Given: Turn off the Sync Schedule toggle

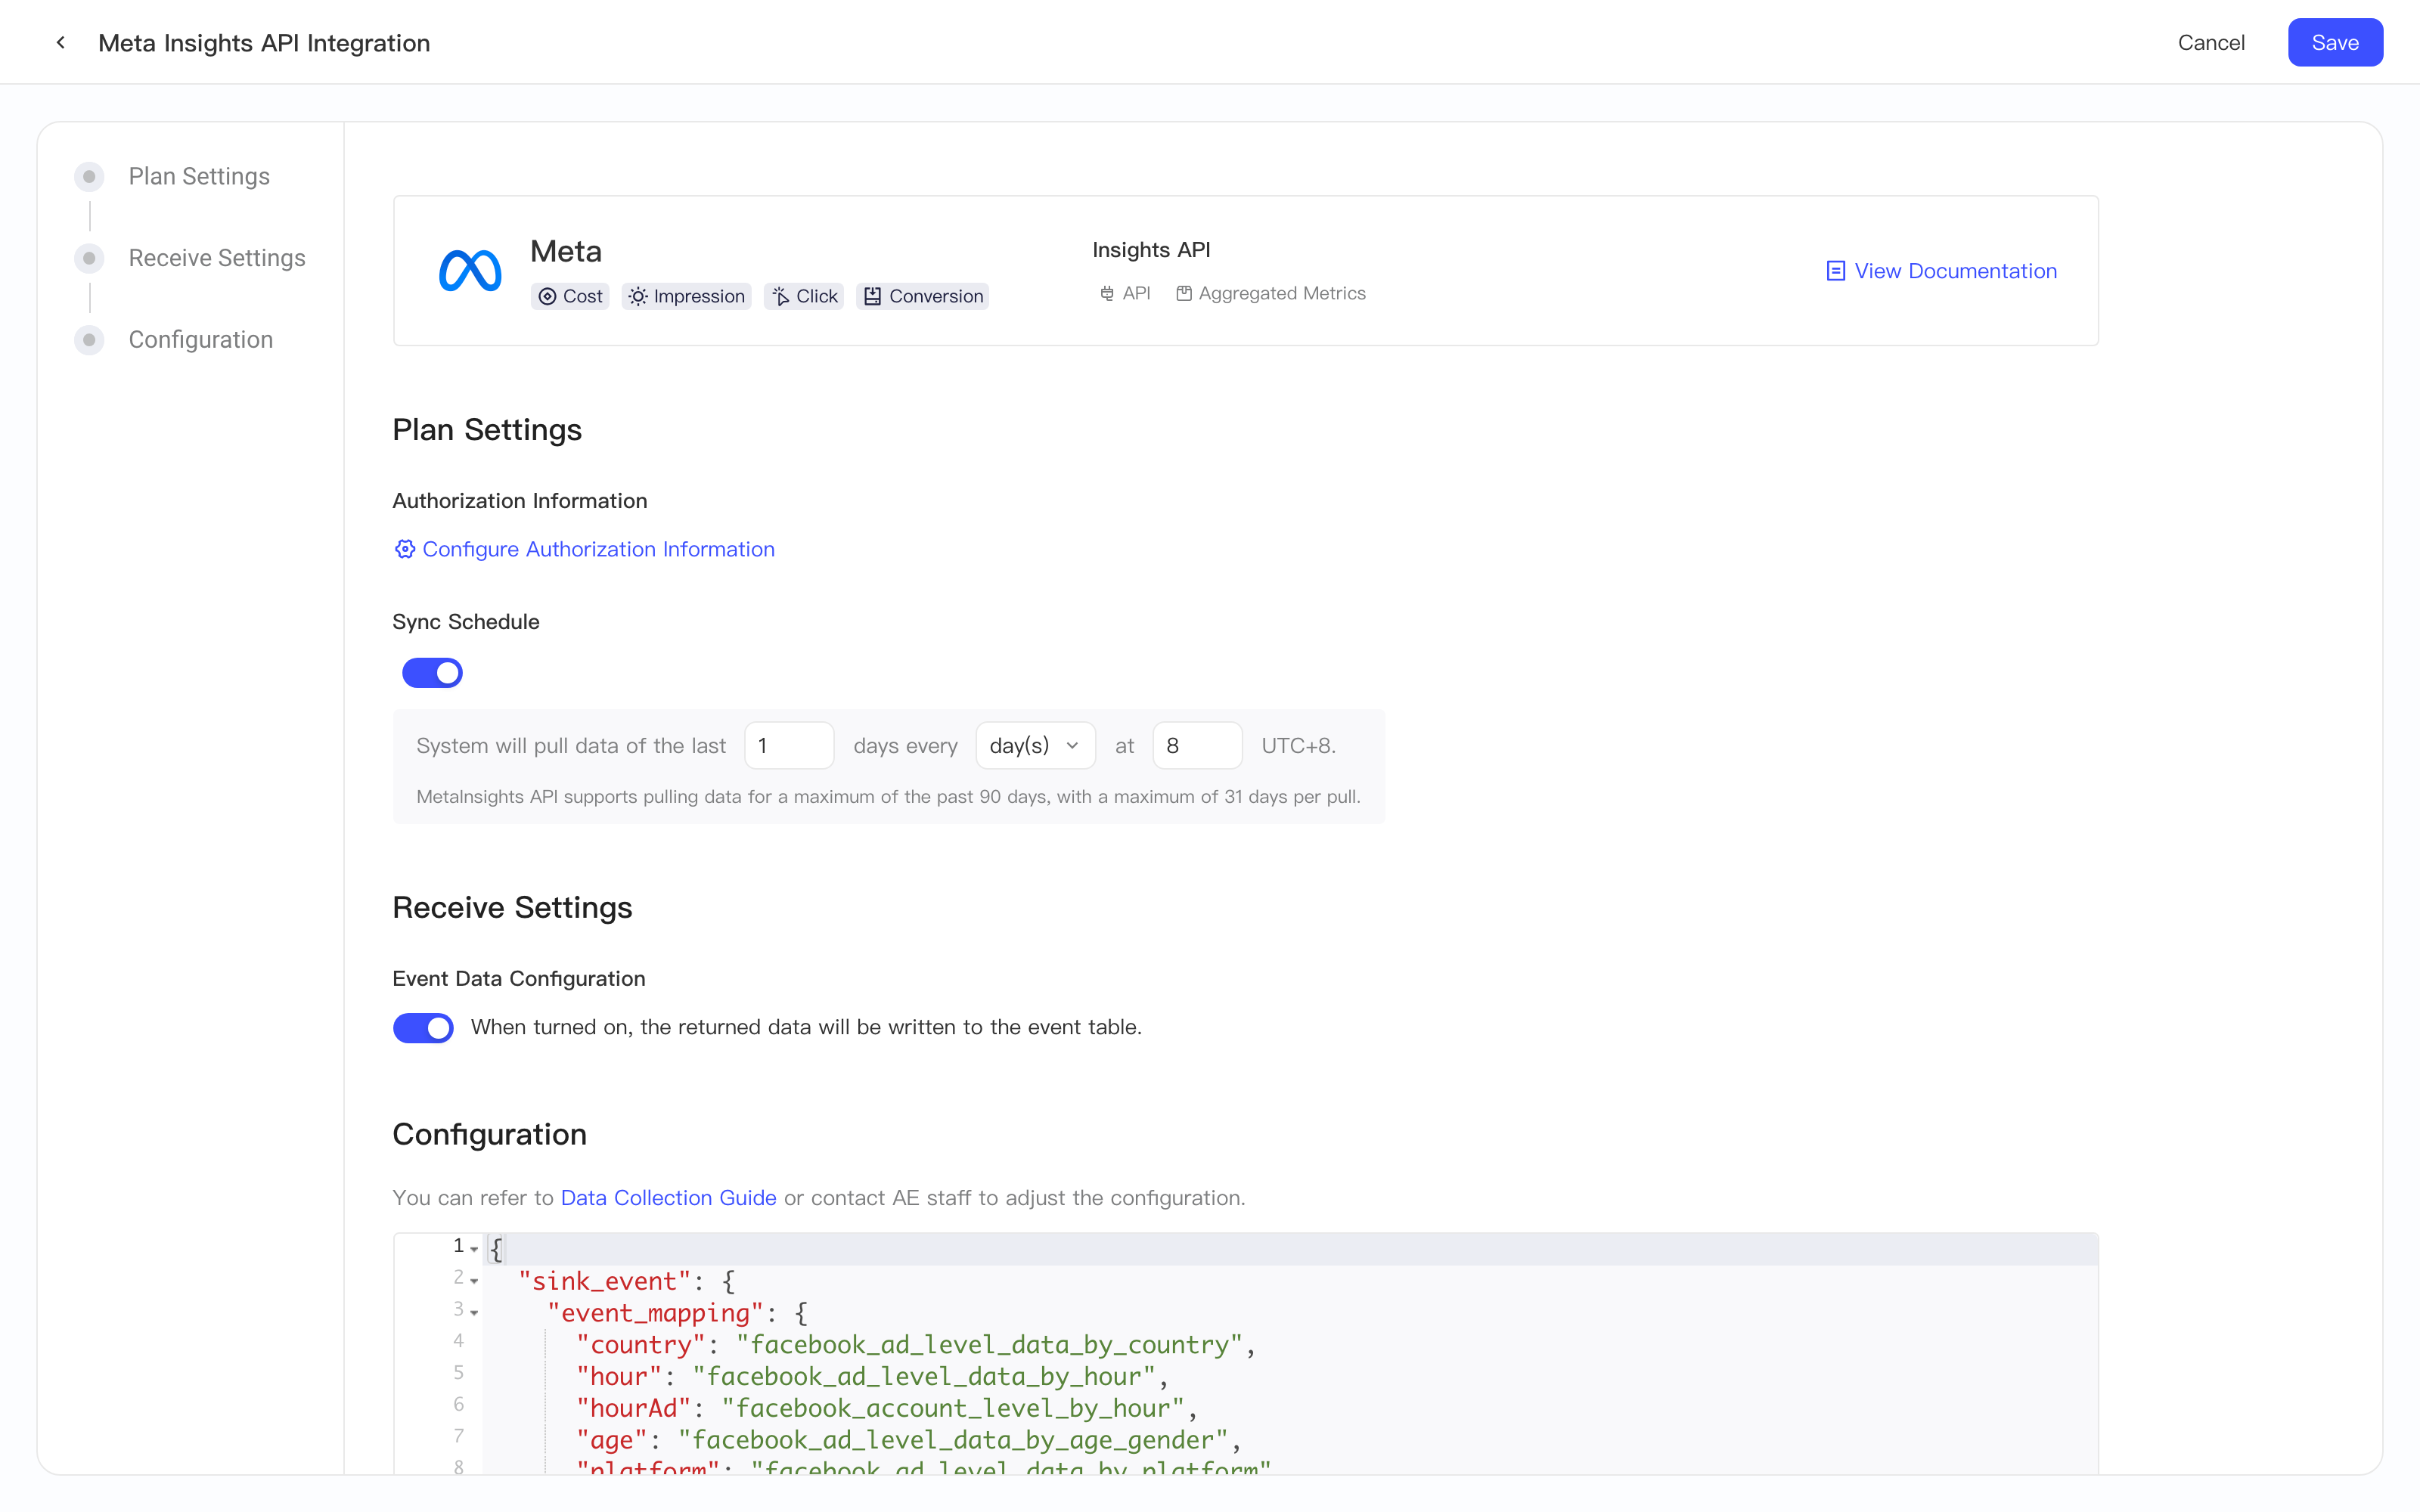Looking at the screenshot, I should click(x=432, y=673).
